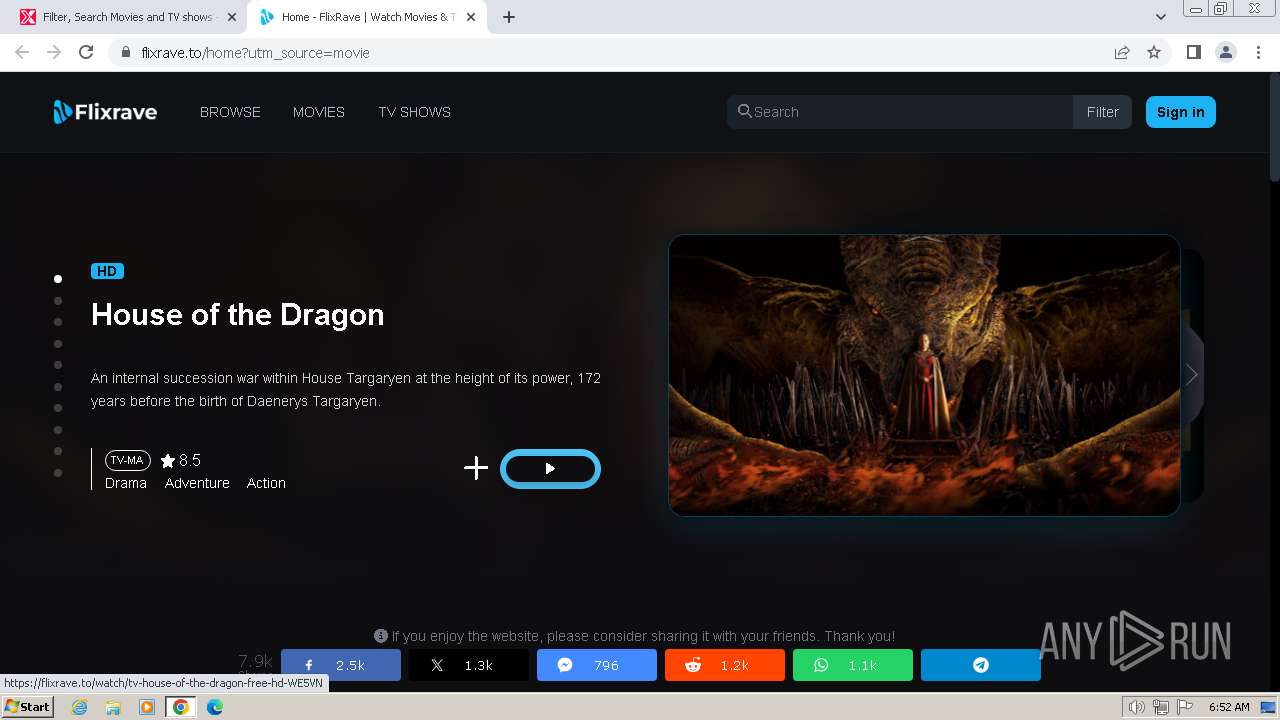The image size is (1280, 720).
Task: Share on Telegram button
Action: (x=981, y=665)
